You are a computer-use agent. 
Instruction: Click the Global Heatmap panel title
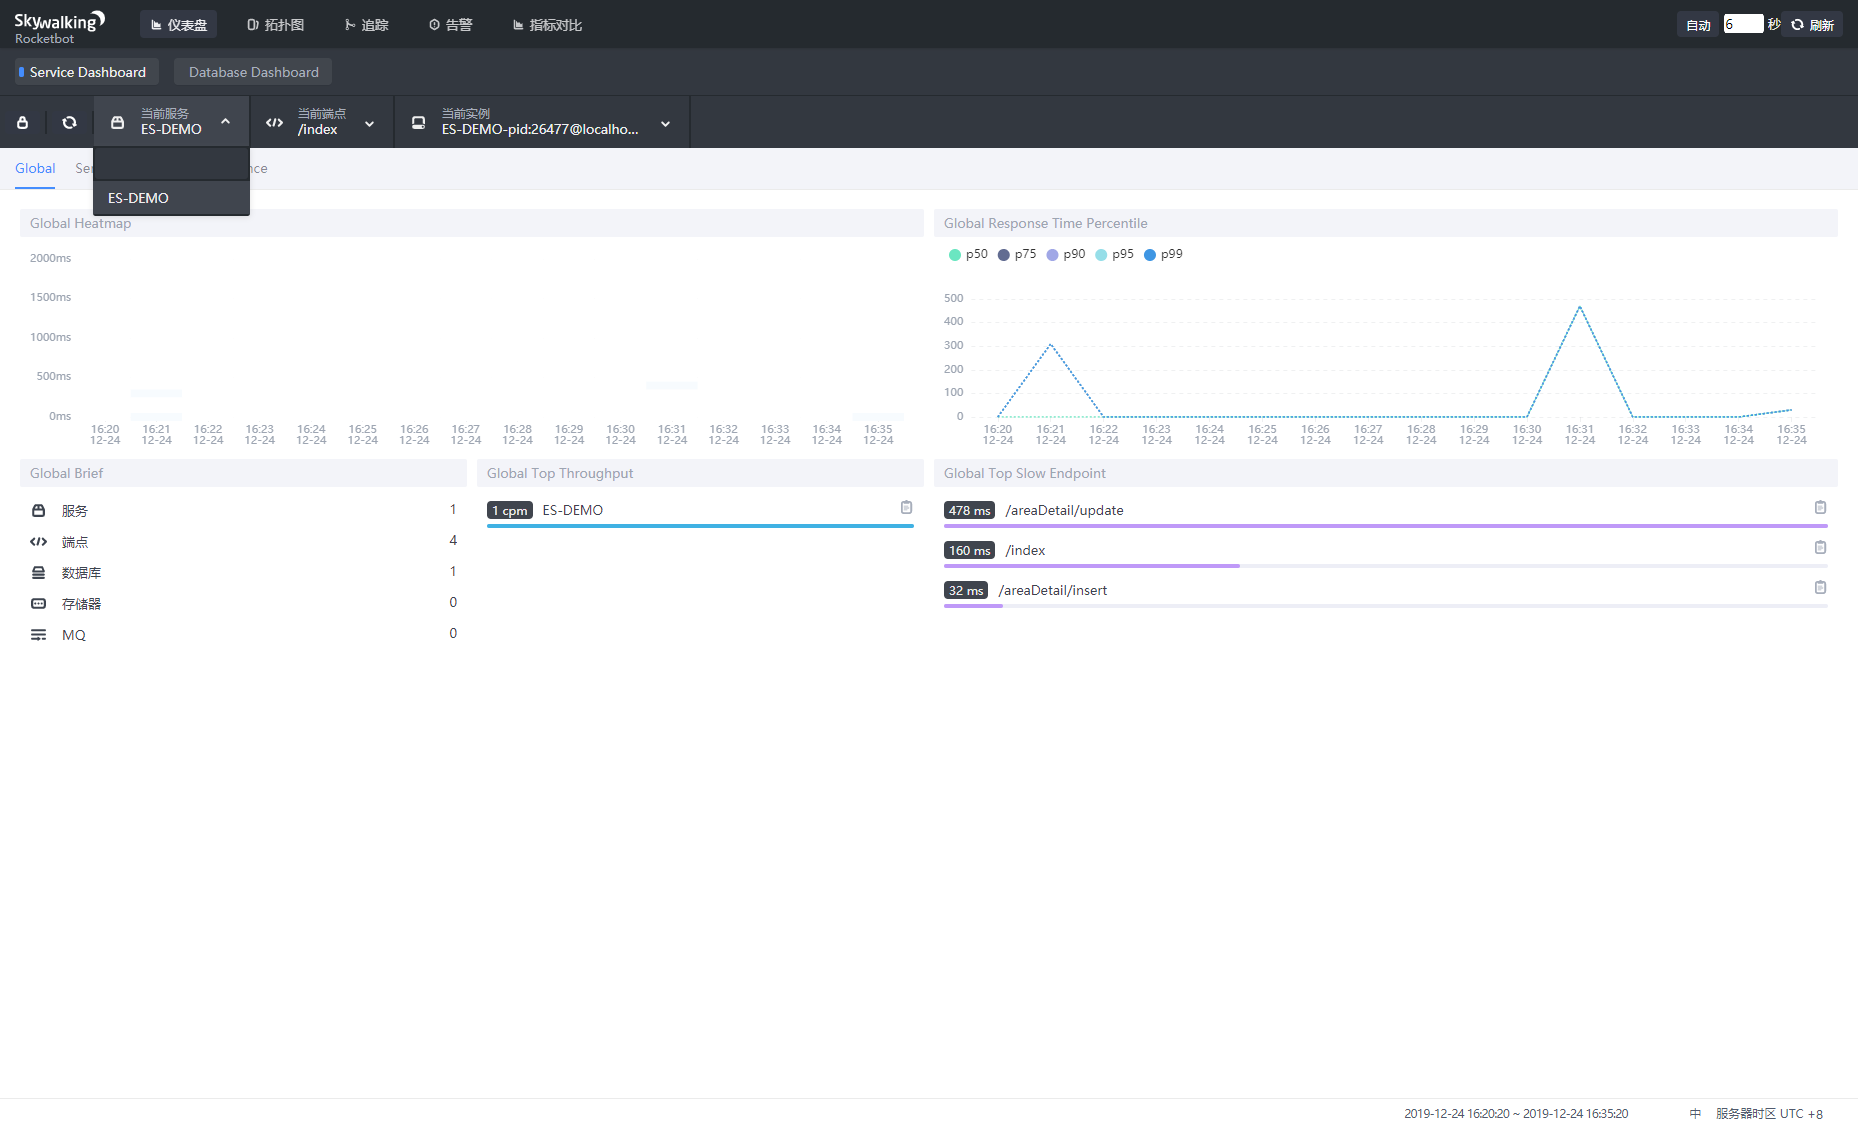[x=80, y=223]
